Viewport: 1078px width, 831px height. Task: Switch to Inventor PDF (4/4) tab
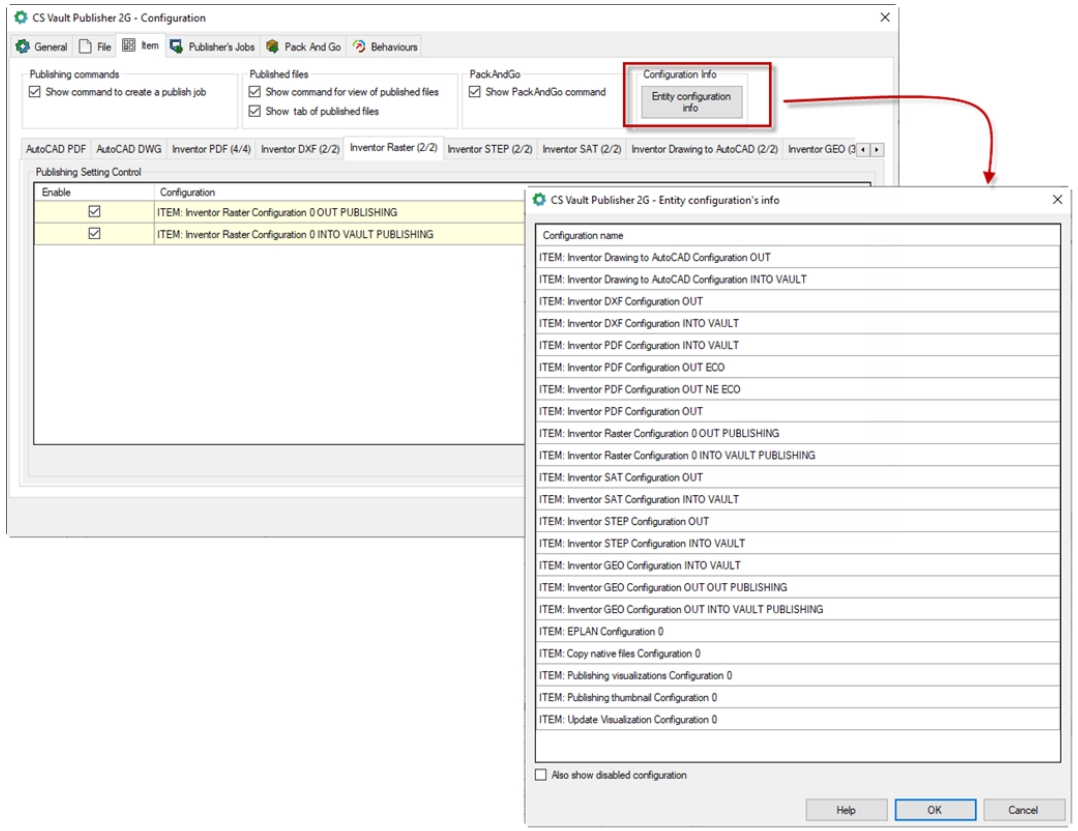point(210,149)
